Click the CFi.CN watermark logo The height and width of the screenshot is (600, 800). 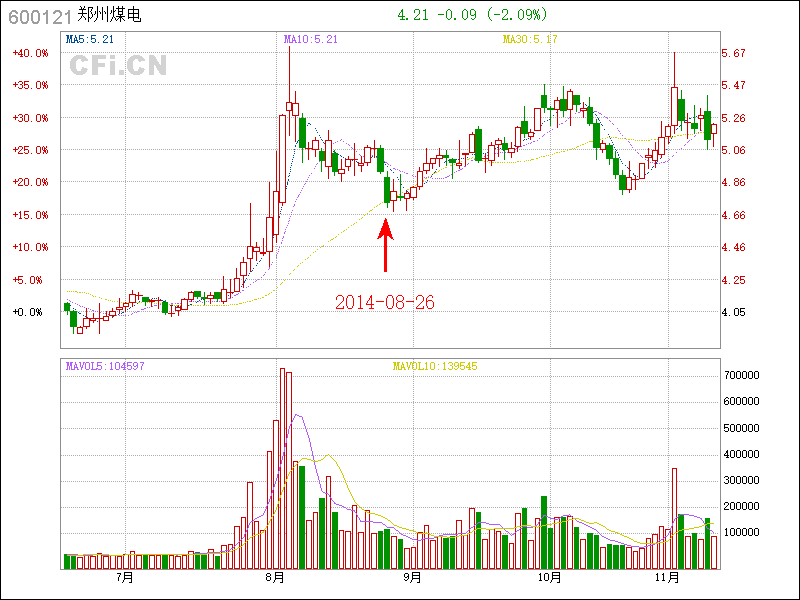coord(118,66)
